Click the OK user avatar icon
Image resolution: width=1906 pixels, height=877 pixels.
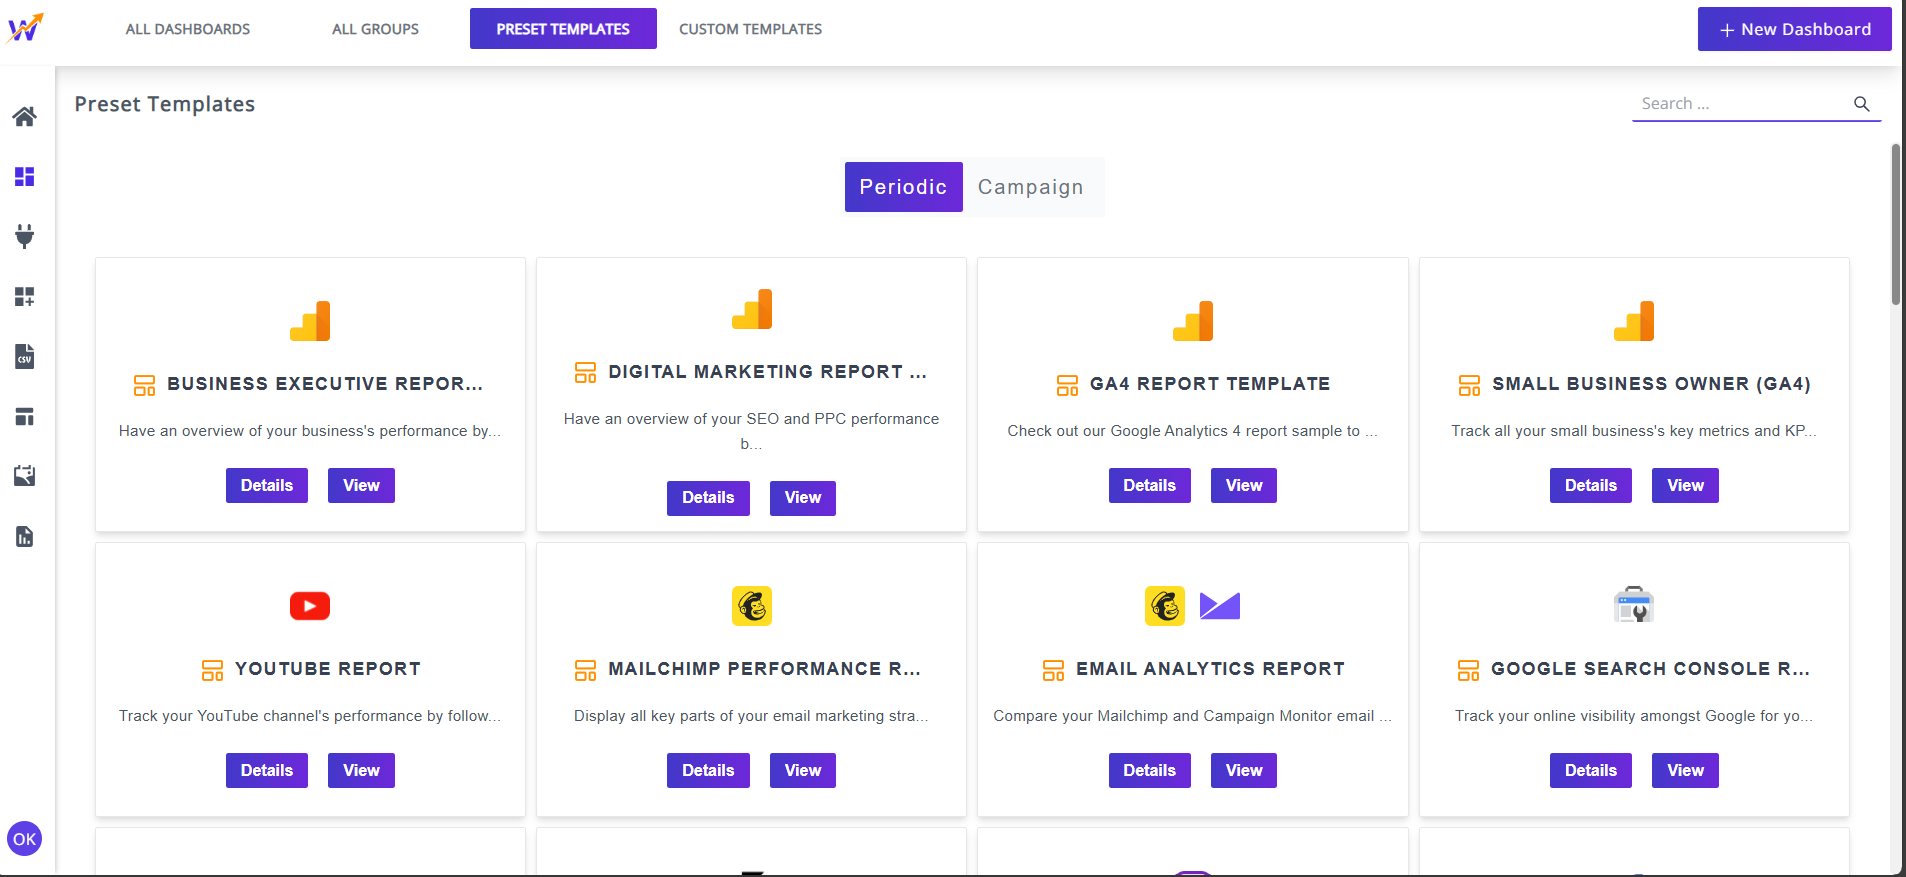coord(25,839)
